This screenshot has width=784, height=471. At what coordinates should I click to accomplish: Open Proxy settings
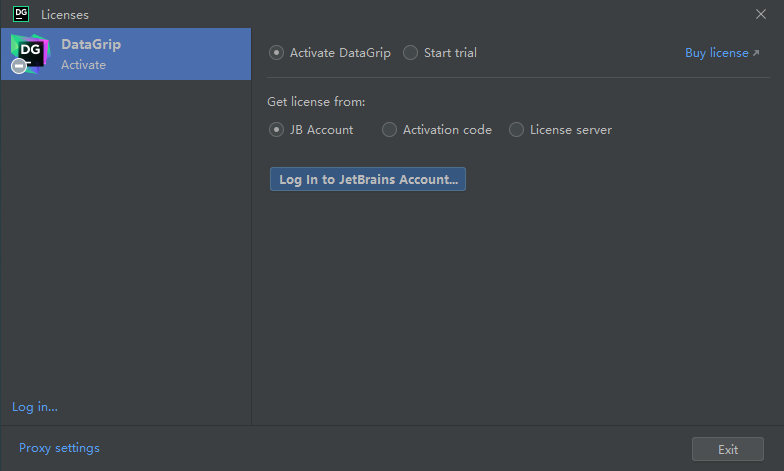click(x=59, y=448)
